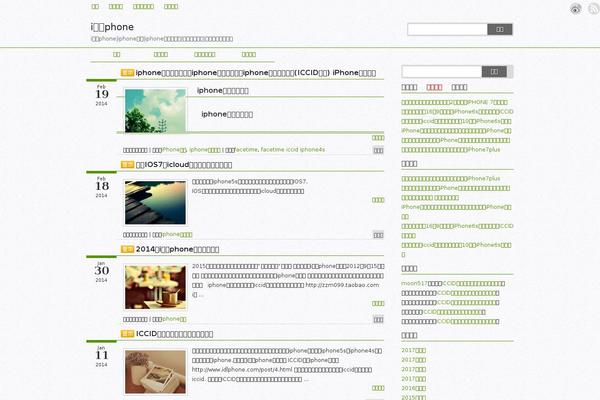
Task: Select the sidebar tab before the red one
Action: tap(409, 87)
